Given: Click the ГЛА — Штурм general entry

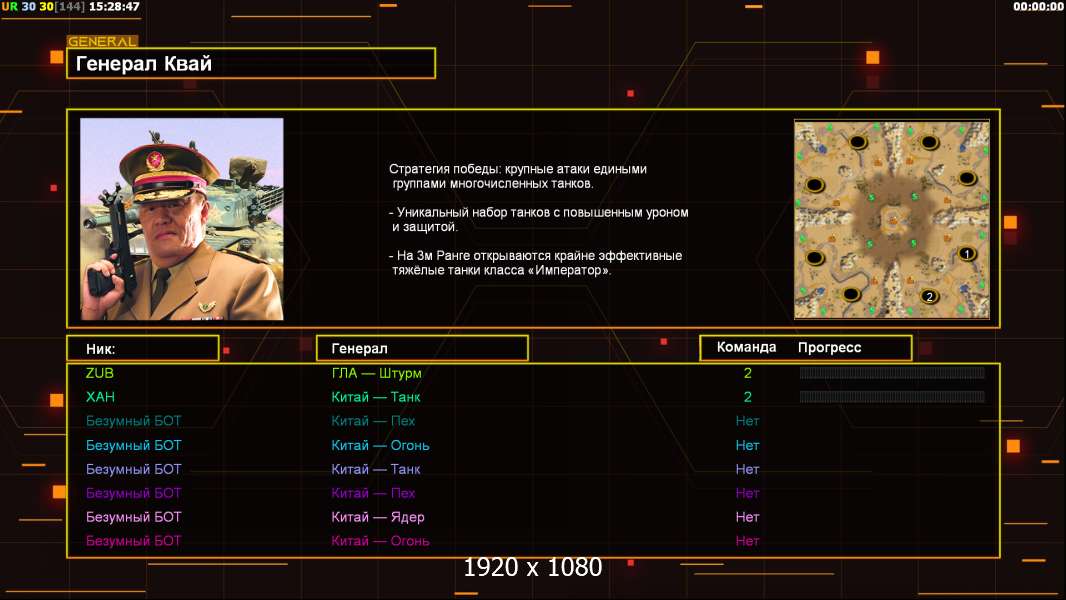Looking at the screenshot, I should pos(376,373).
